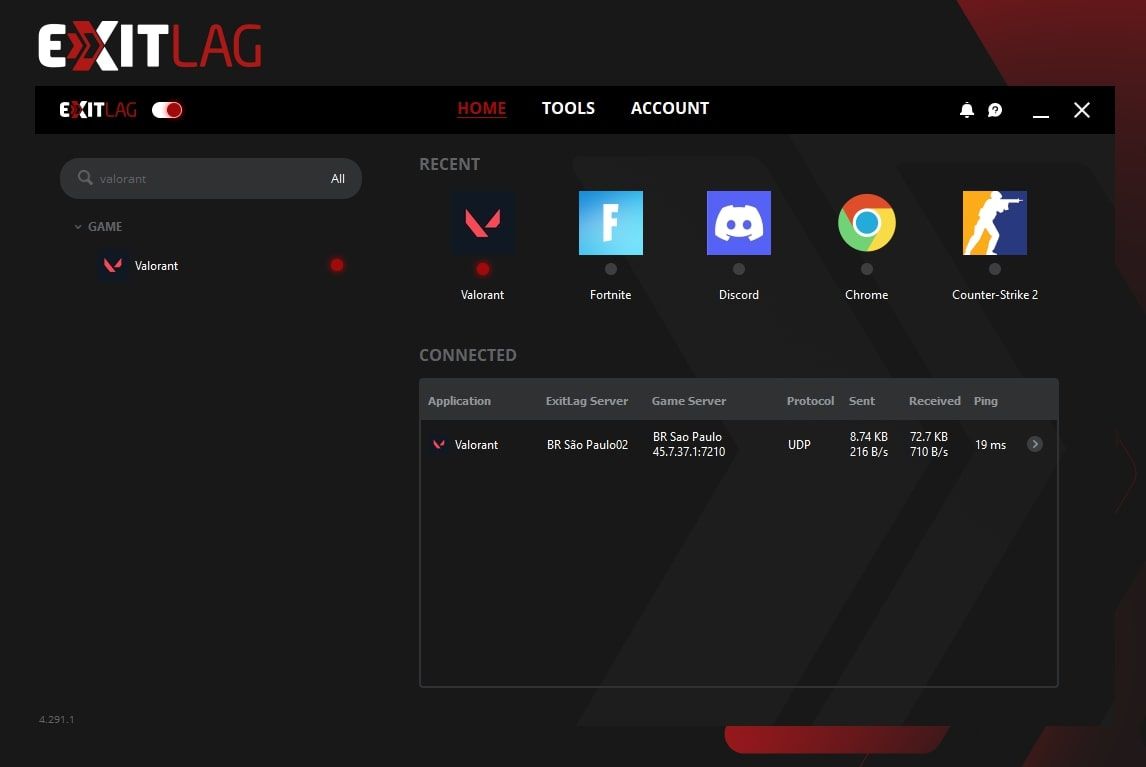Open the support chat icon
The width and height of the screenshot is (1146, 767).
[995, 110]
